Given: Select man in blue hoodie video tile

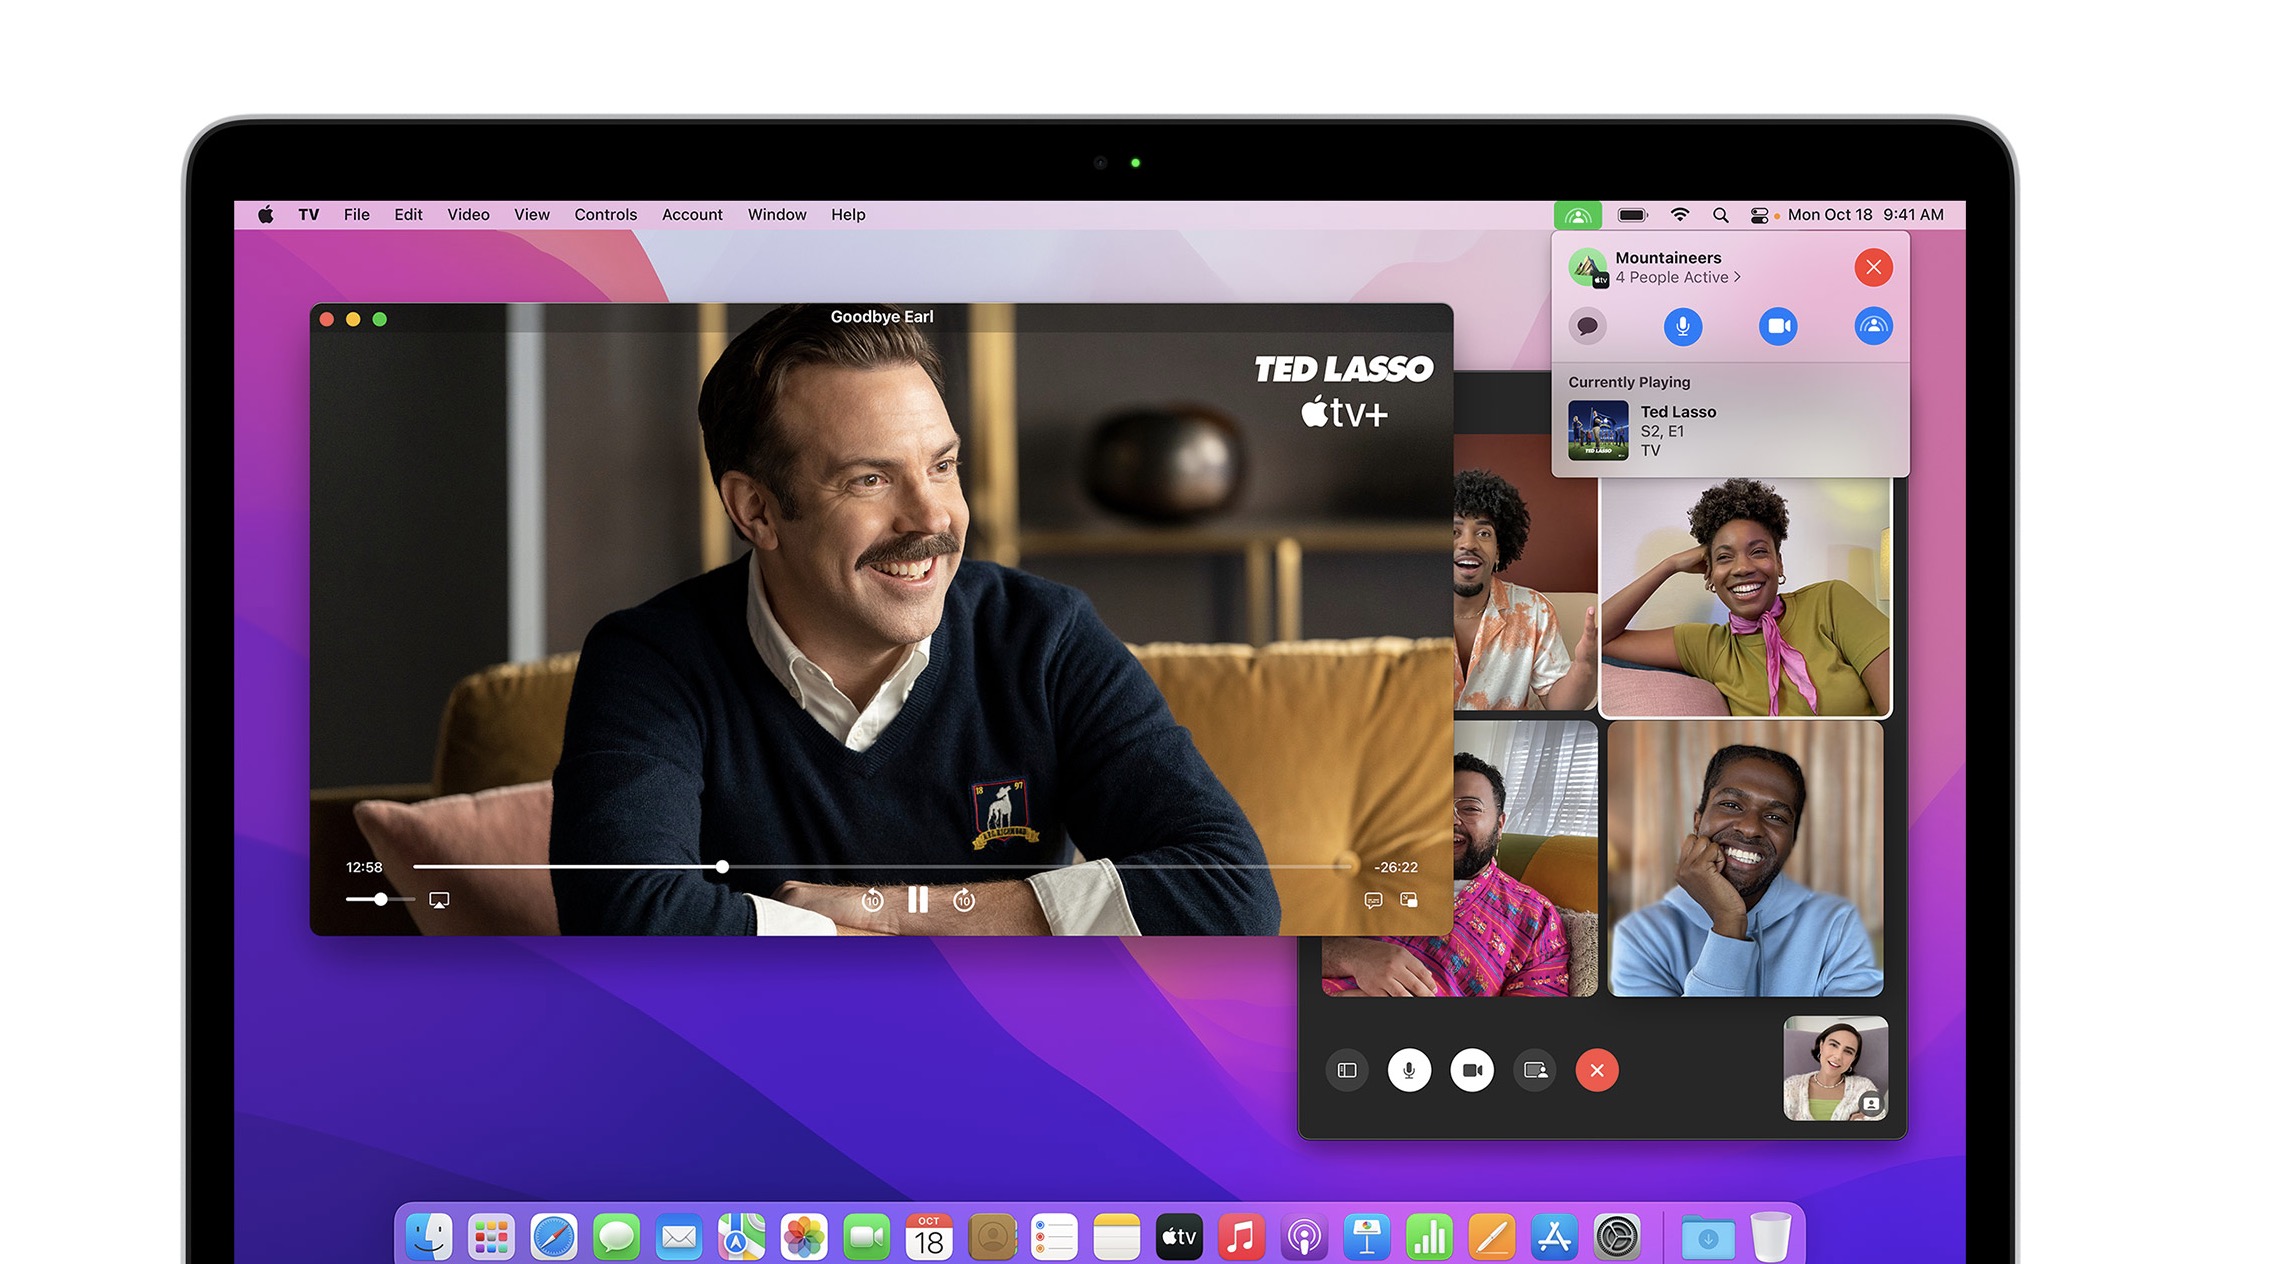Looking at the screenshot, I should pos(1745,859).
